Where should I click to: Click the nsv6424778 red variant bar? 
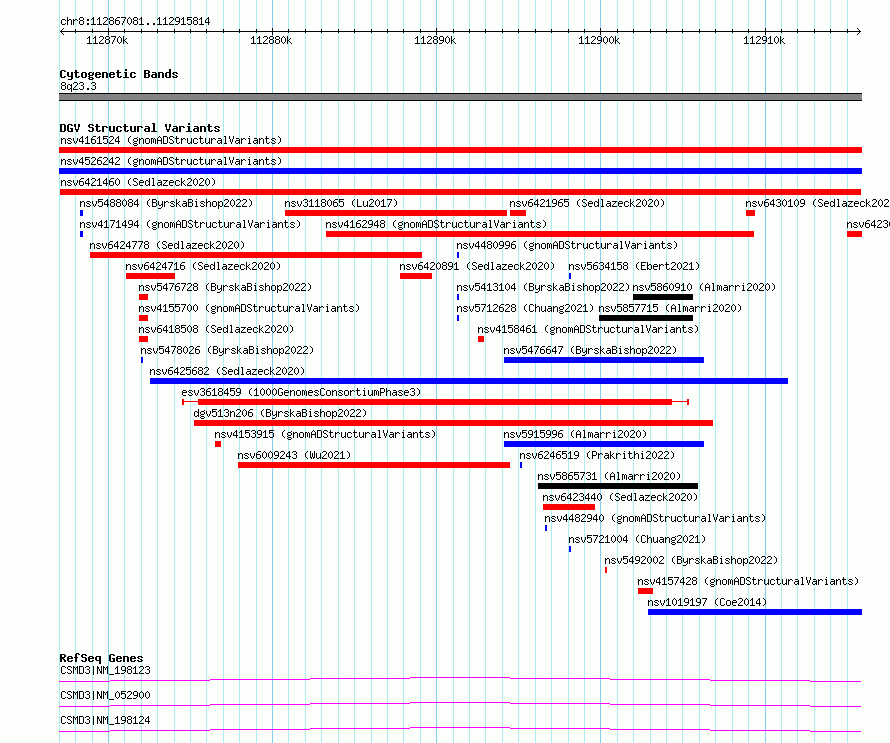pyautogui.click(x=255, y=255)
